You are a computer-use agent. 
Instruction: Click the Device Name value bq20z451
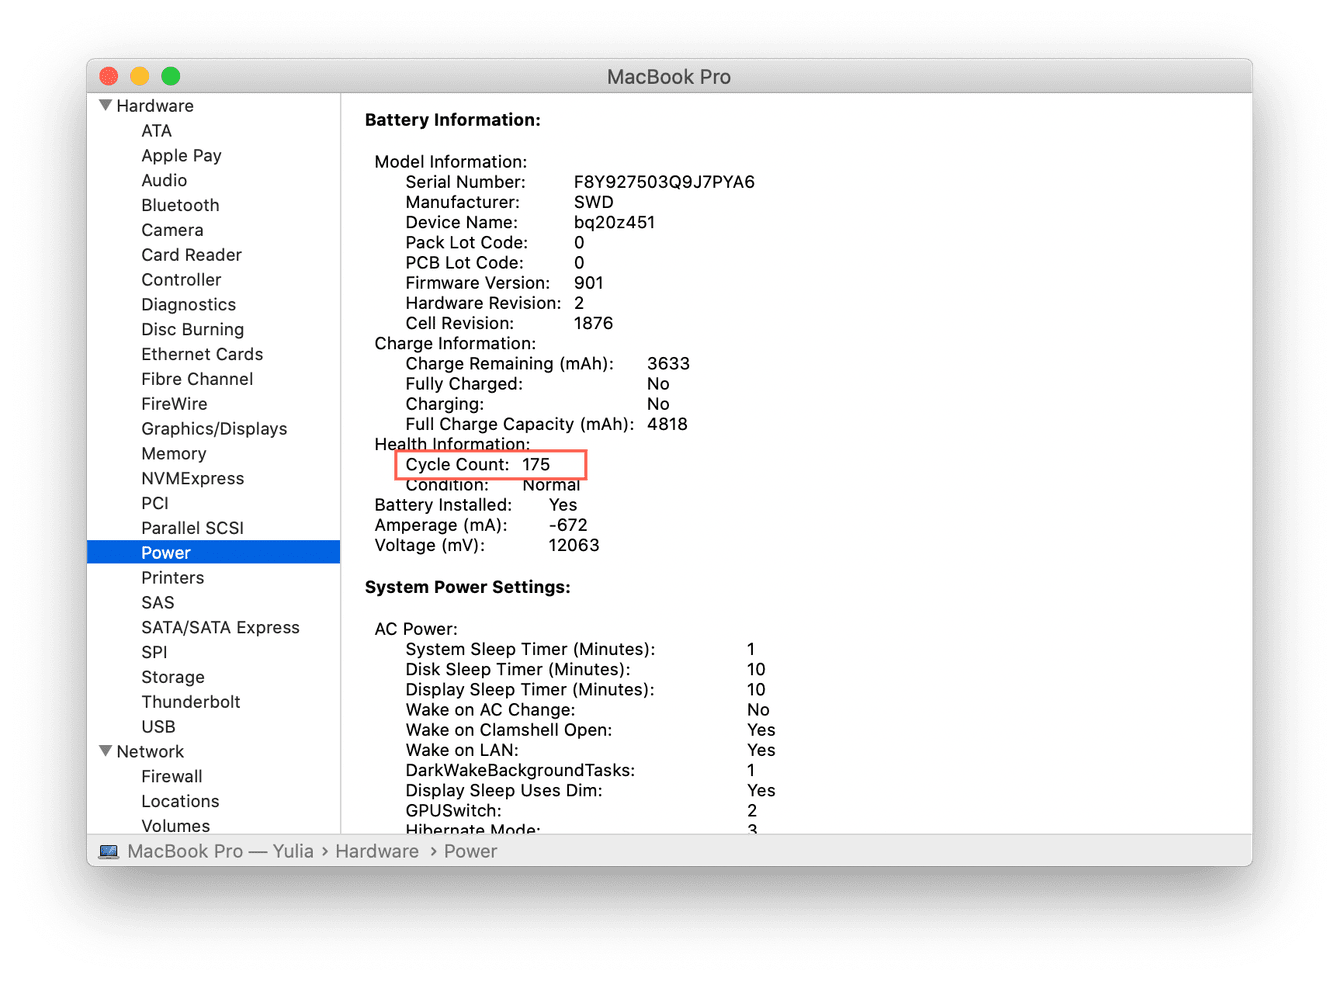tap(614, 222)
